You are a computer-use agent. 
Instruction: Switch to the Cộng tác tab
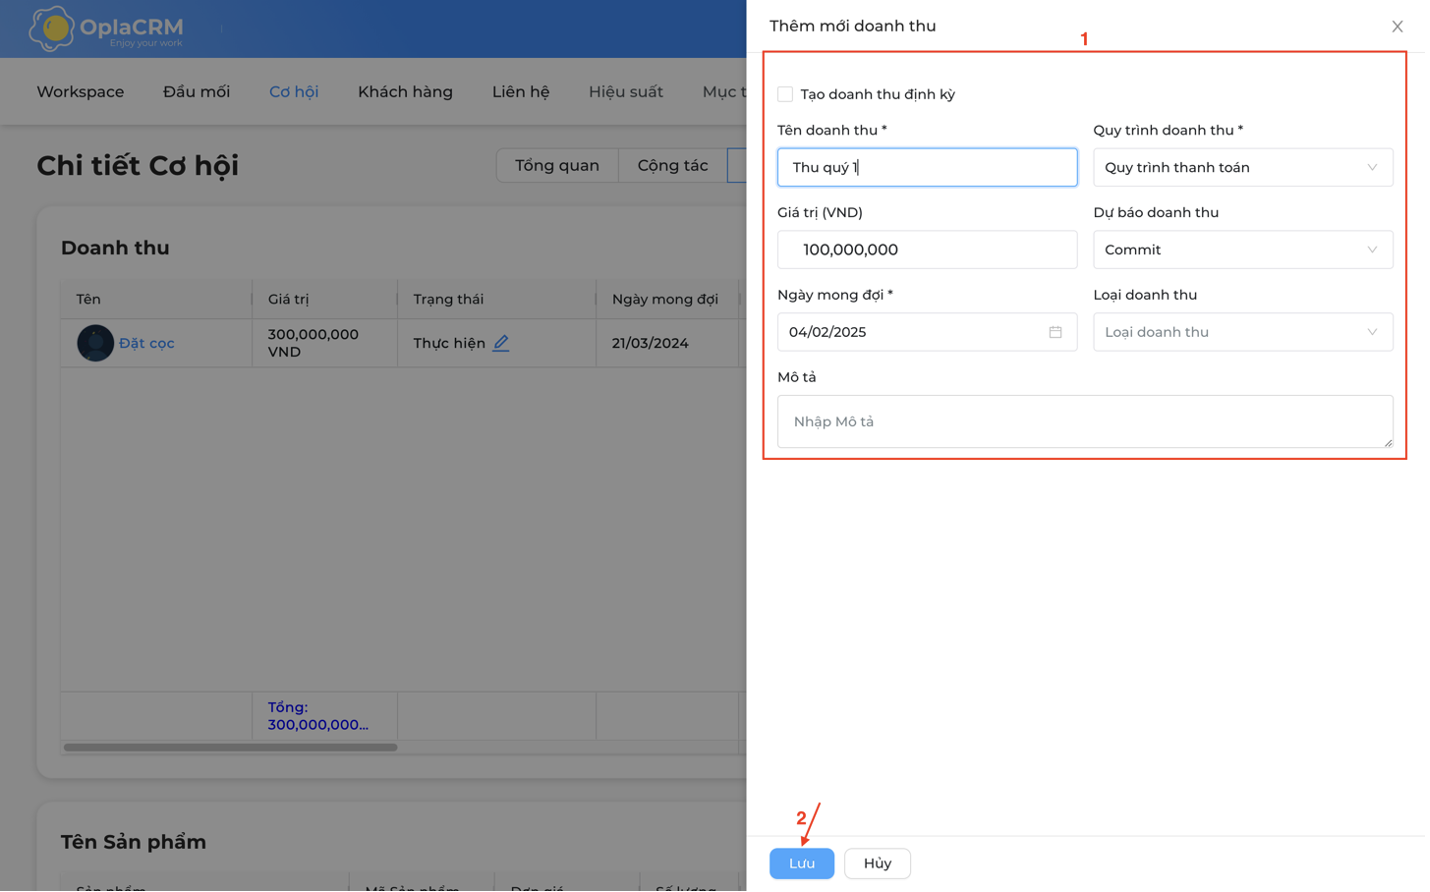point(673,166)
